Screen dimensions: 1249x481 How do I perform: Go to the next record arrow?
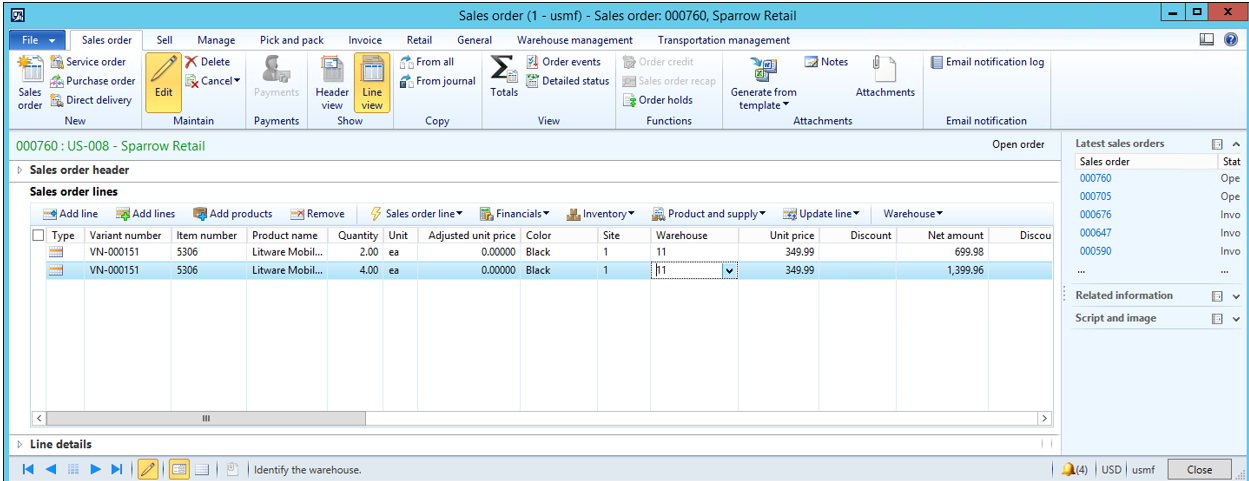96,469
